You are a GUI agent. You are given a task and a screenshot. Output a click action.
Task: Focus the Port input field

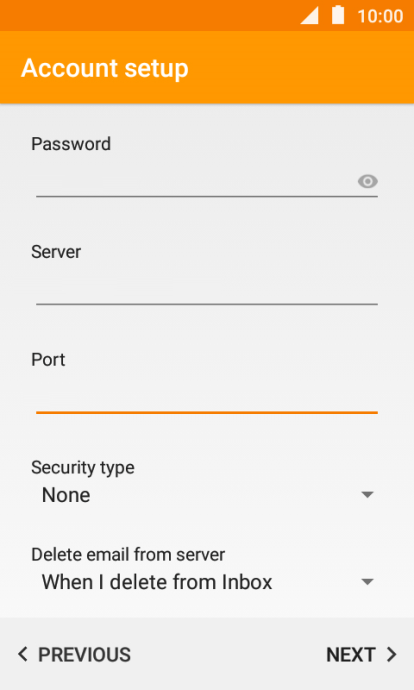(x=207, y=397)
